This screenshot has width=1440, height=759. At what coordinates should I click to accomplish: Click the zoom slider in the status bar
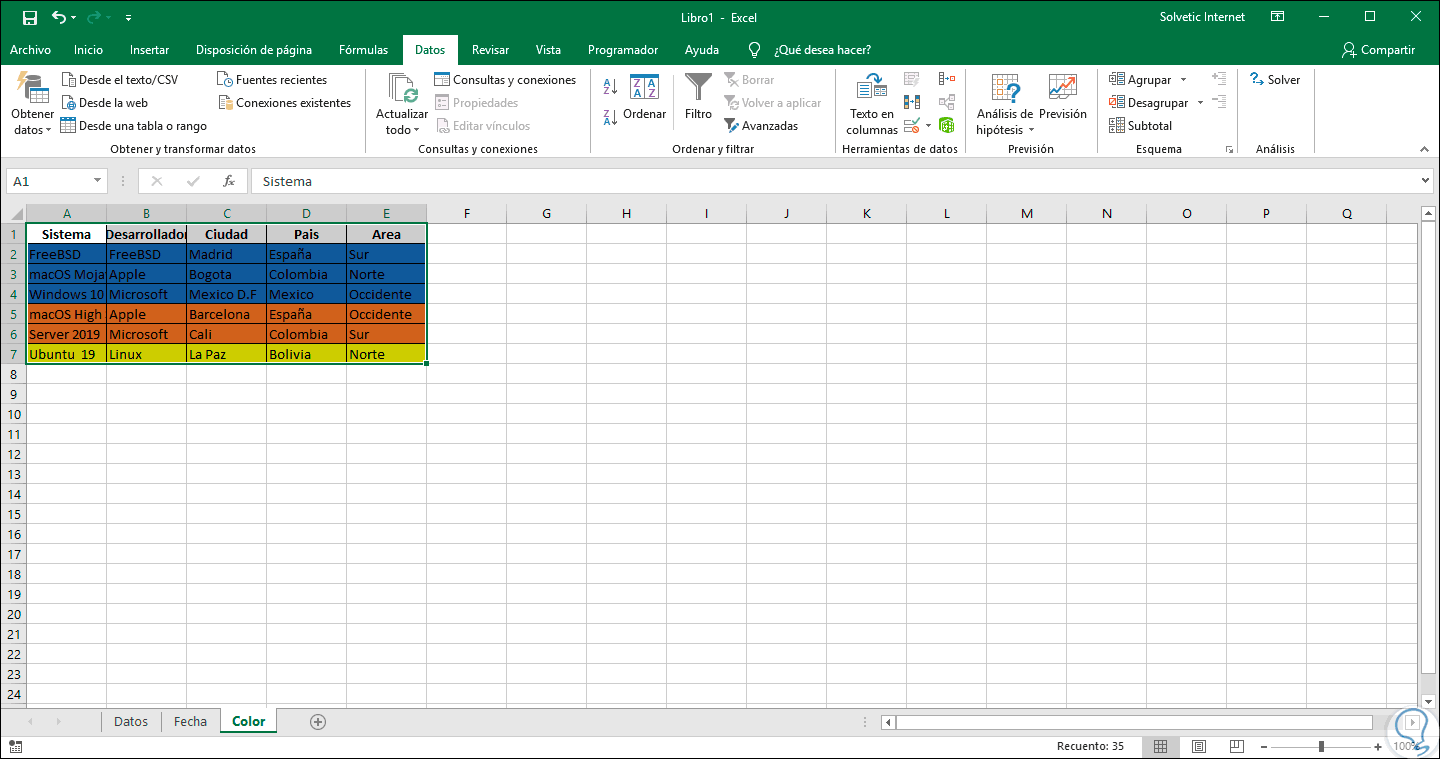(x=1322, y=747)
